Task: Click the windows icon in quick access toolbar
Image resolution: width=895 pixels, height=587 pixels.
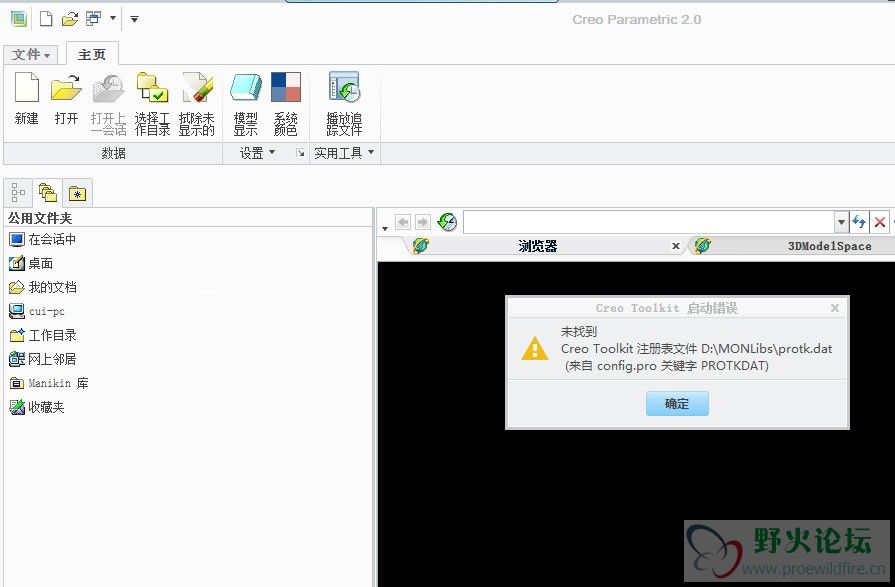Action: (x=94, y=19)
